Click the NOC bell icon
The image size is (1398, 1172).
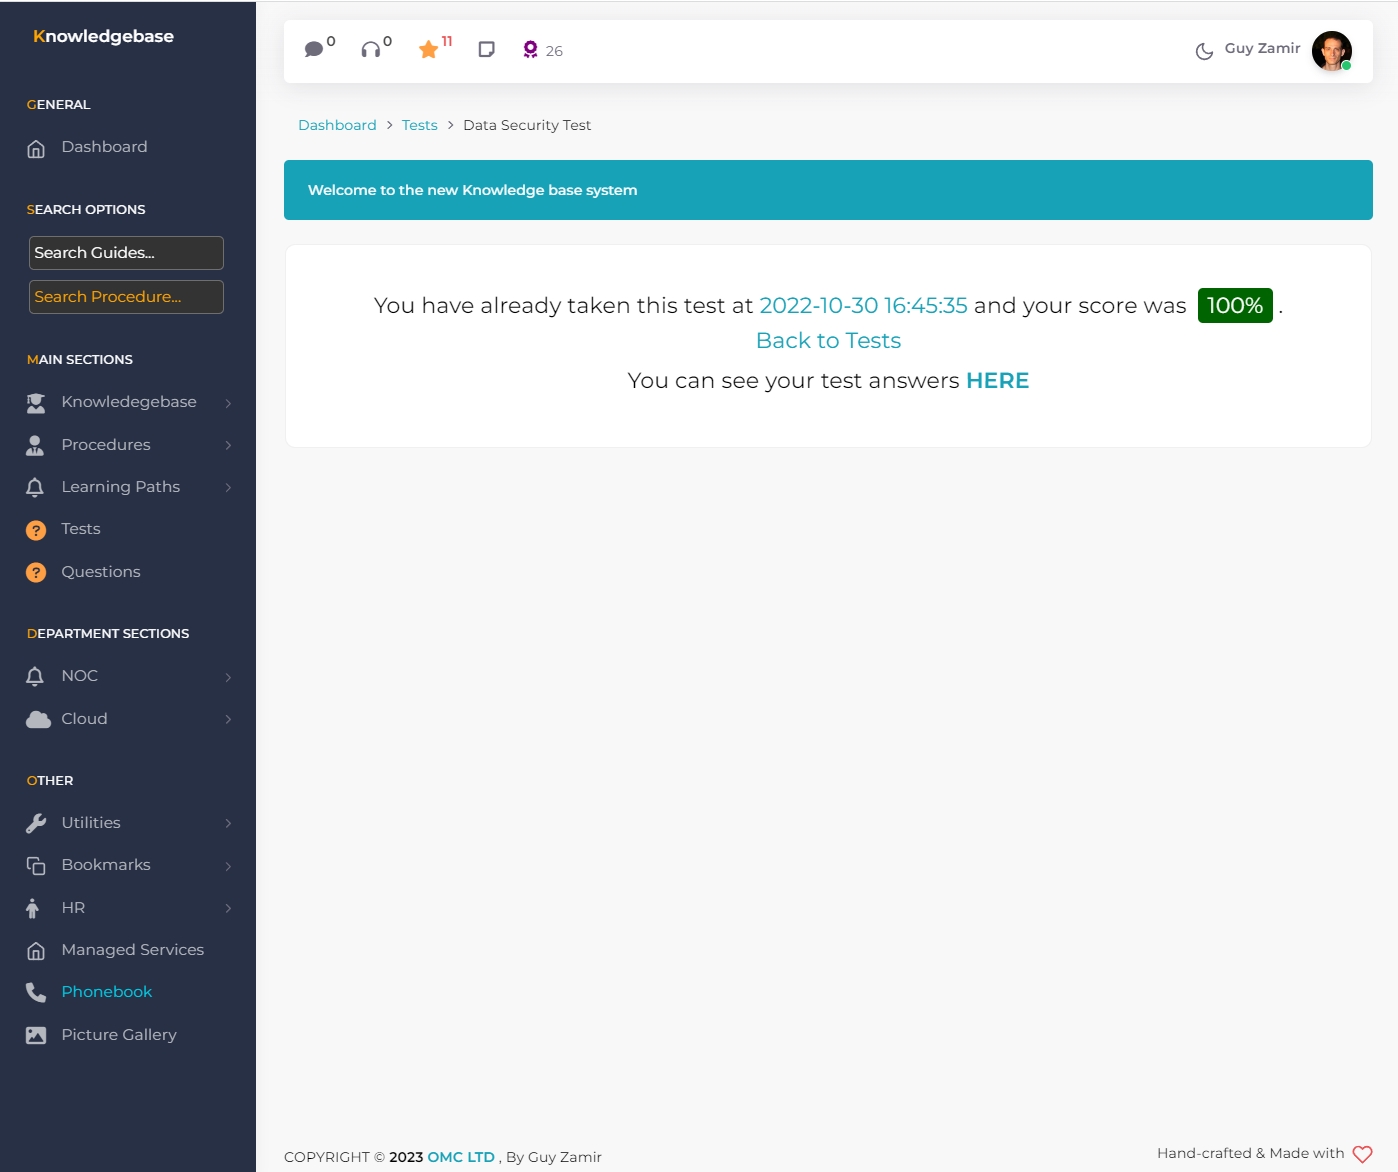35,677
